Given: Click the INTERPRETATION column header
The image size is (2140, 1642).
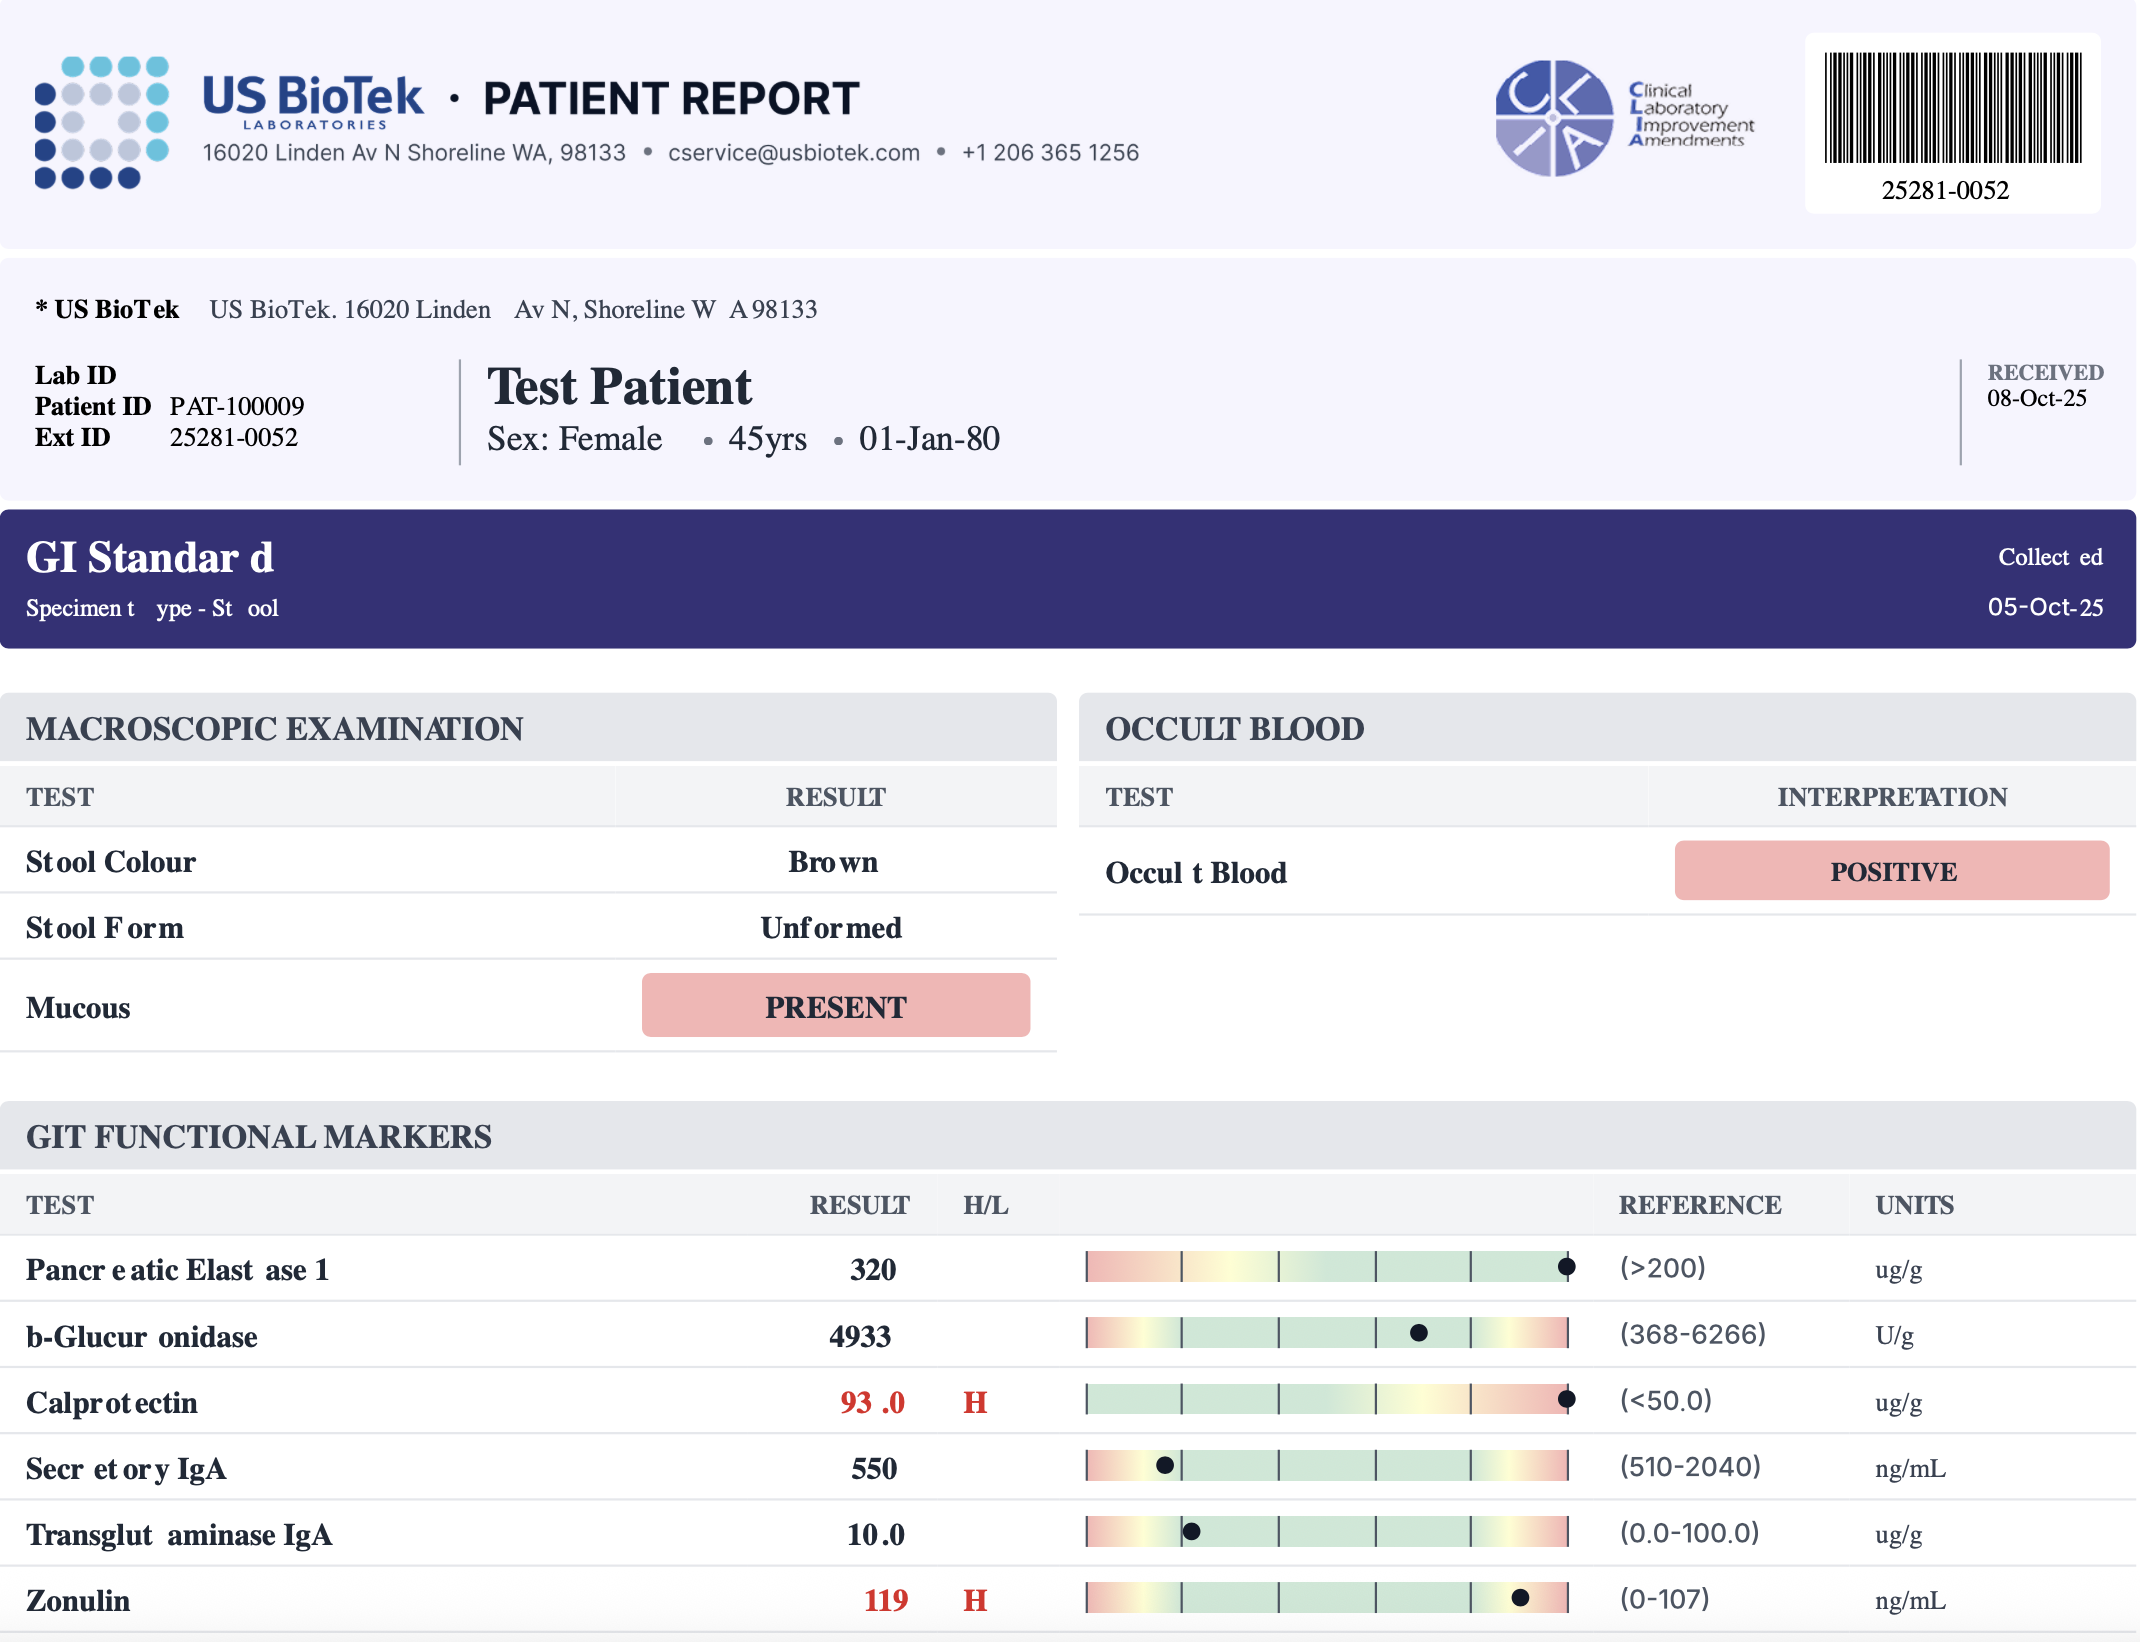Looking at the screenshot, I should point(1892,797).
